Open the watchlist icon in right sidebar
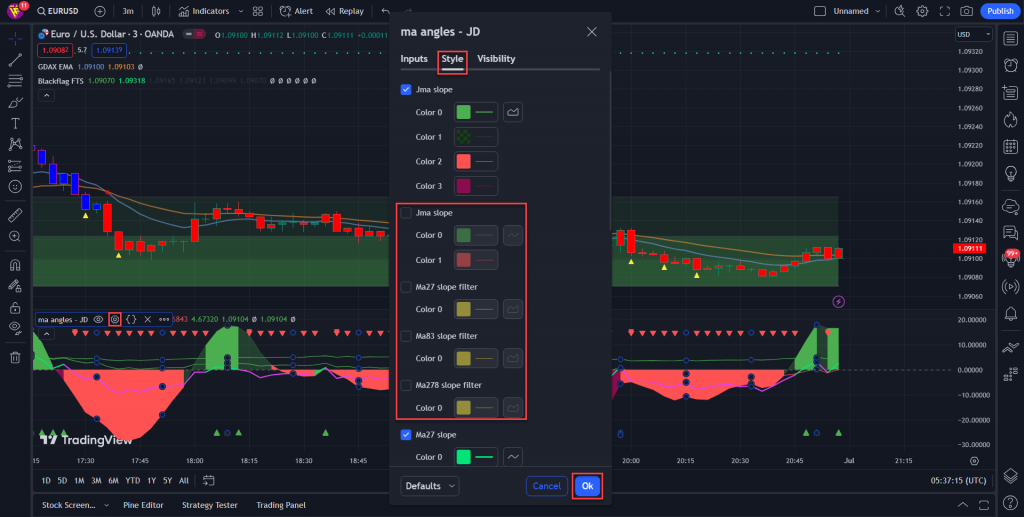The width and height of the screenshot is (1024, 517). coord(1010,38)
